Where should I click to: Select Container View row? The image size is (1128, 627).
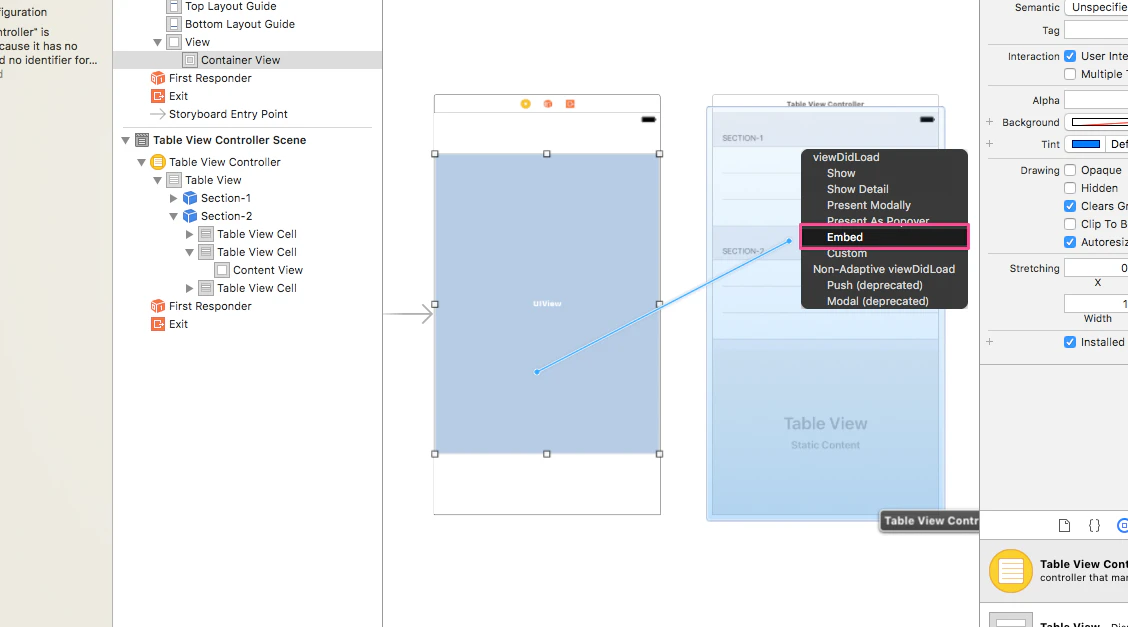(247, 60)
